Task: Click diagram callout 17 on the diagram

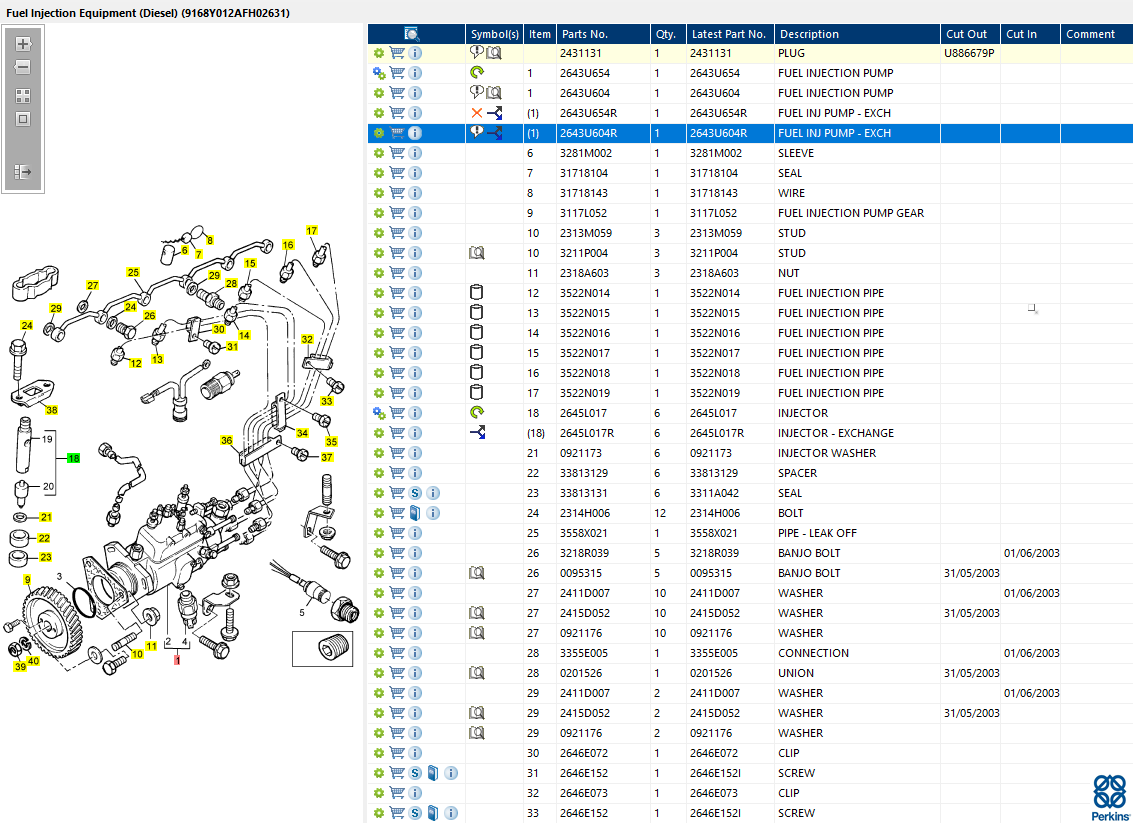Action: (311, 230)
